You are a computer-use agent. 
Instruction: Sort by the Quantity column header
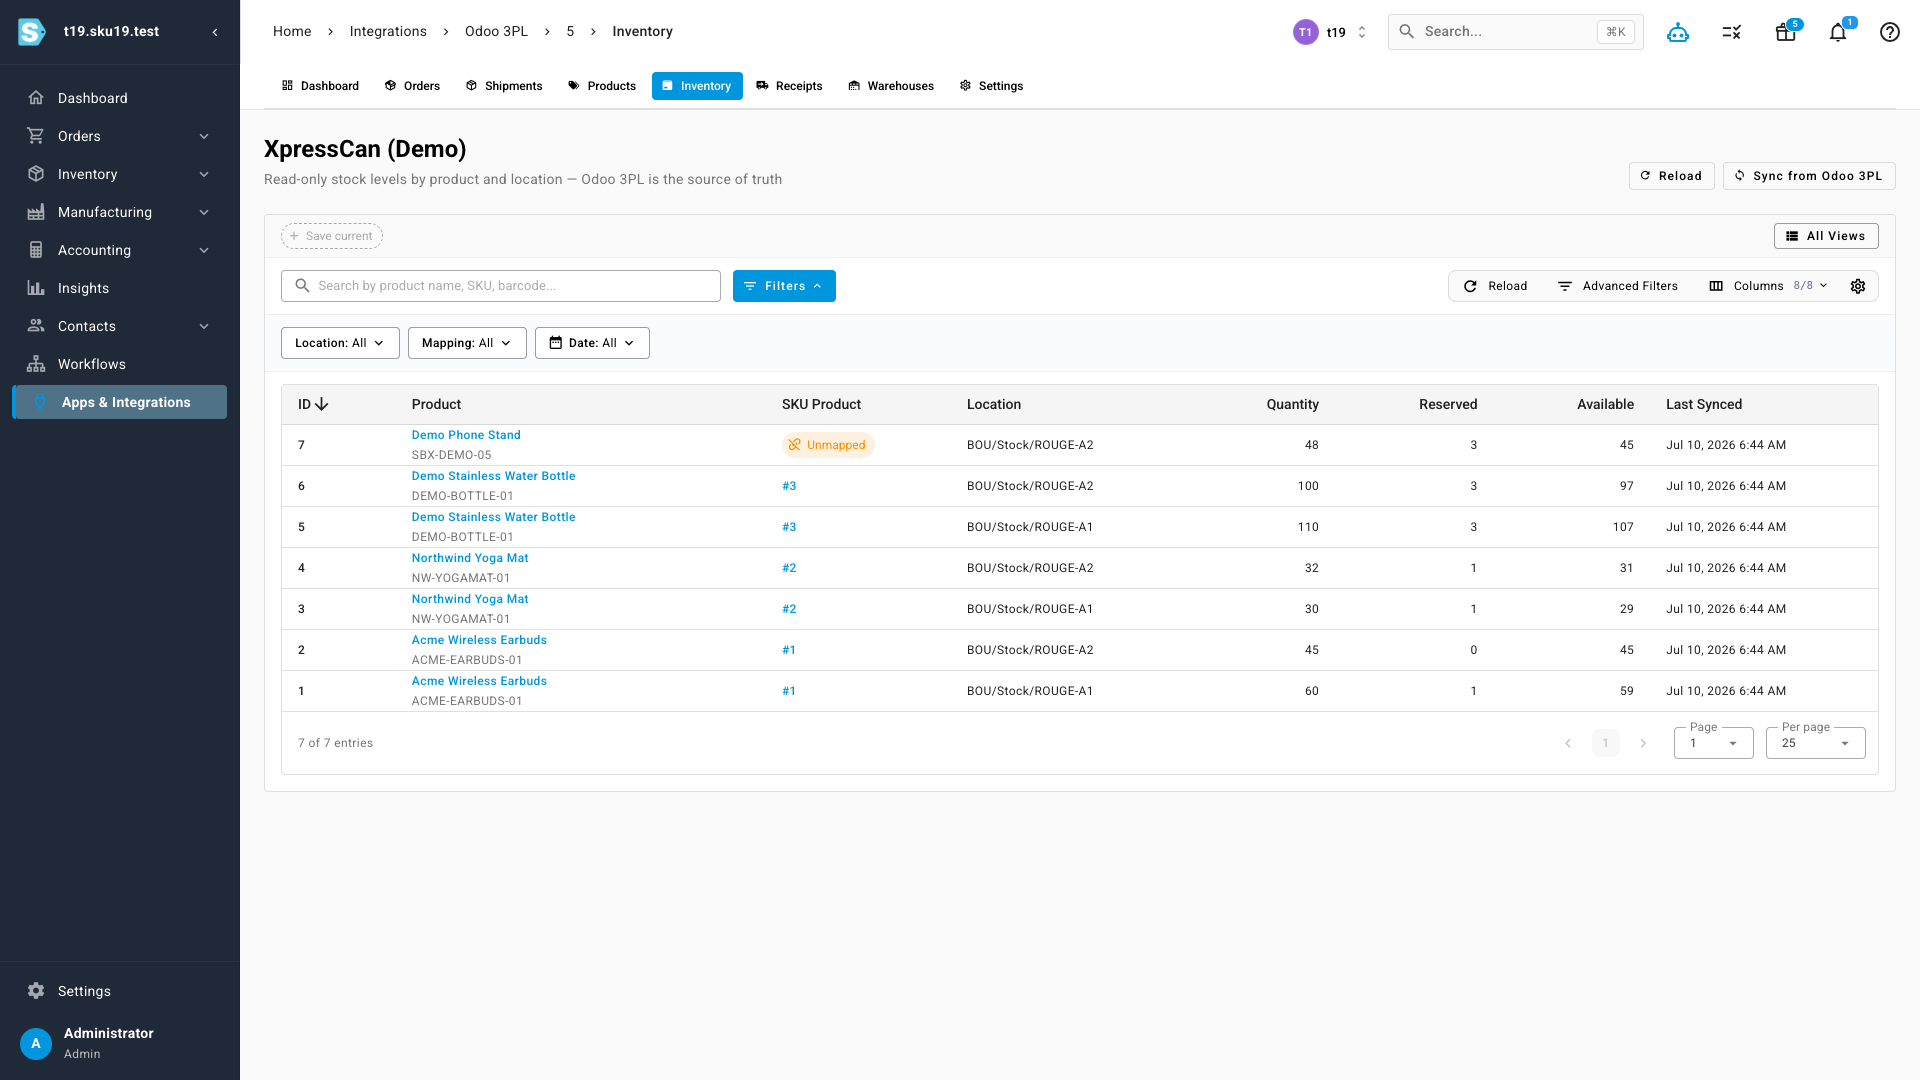[1292, 404]
